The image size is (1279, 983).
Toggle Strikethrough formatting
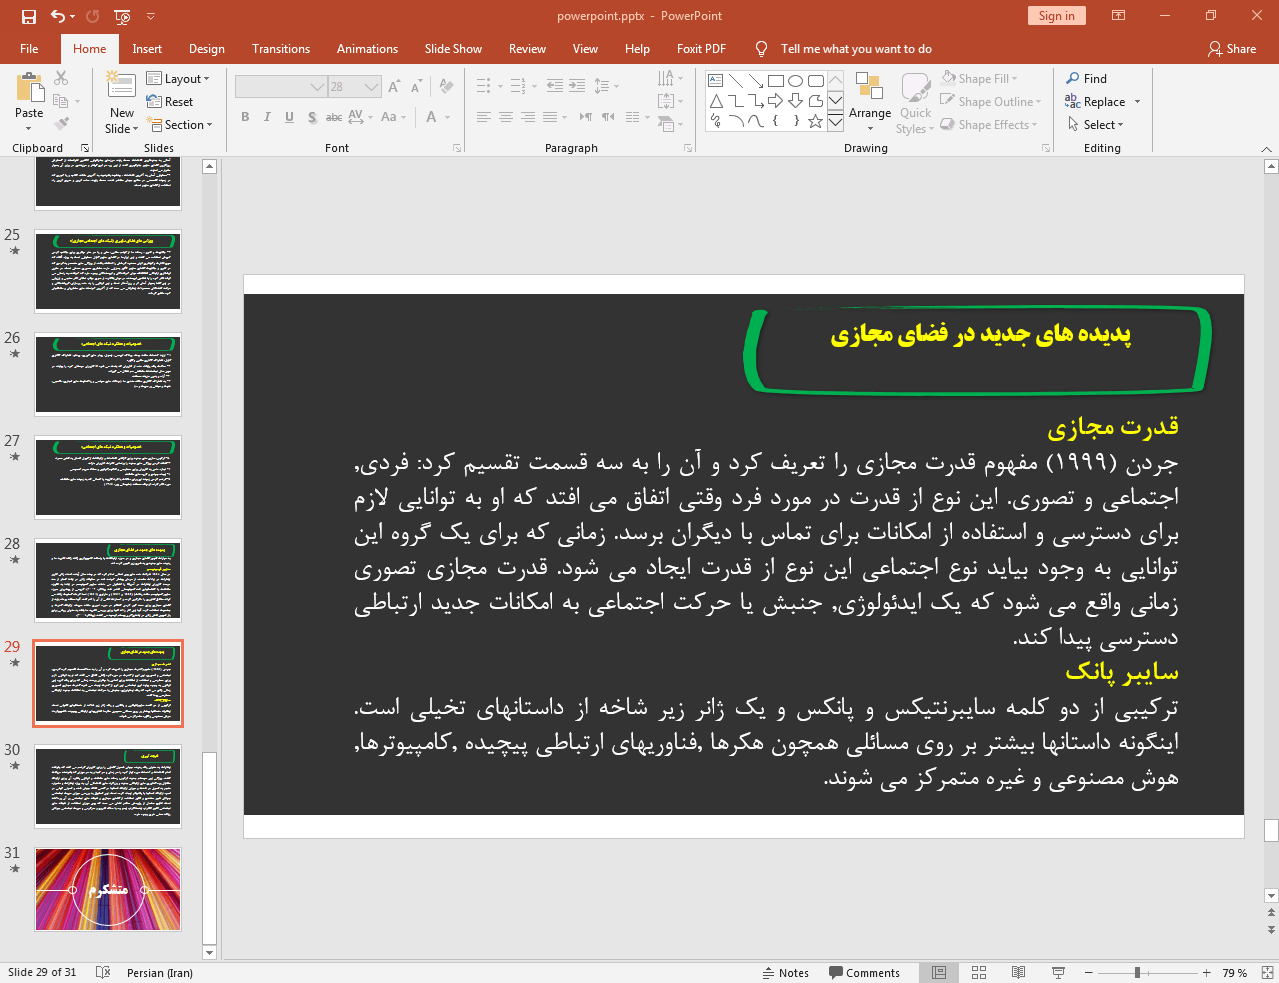click(x=334, y=117)
